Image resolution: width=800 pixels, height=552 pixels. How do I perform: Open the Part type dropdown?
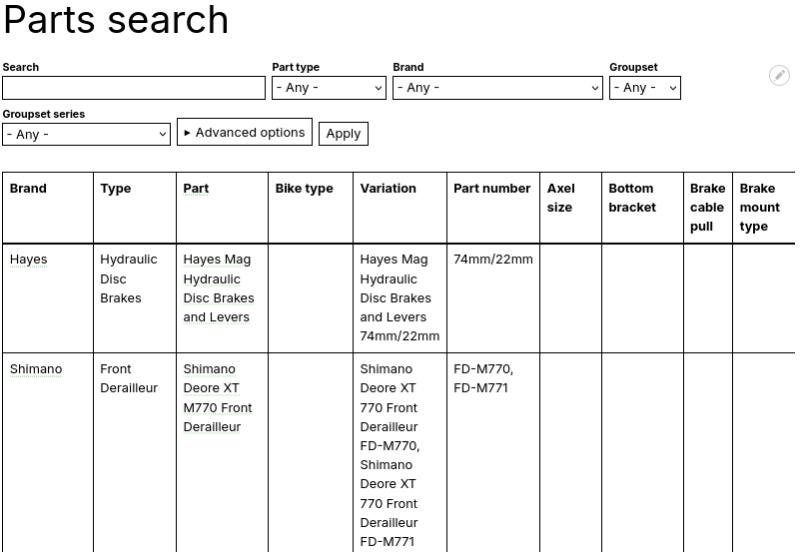coord(329,88)
